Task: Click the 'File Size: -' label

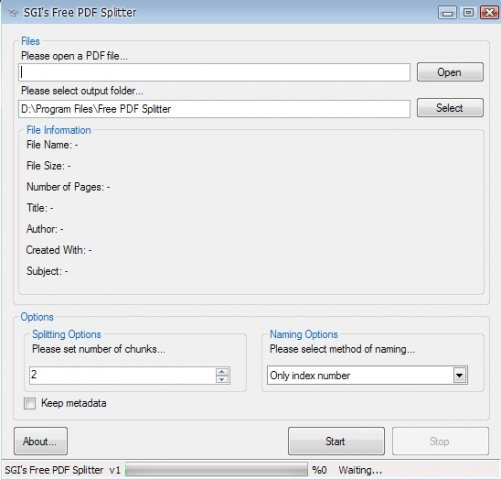Action: coord(48,166)
